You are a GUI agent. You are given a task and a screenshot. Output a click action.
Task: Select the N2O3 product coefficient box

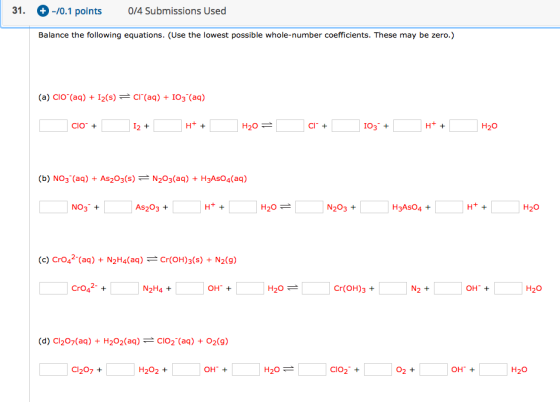click(309, 207)
